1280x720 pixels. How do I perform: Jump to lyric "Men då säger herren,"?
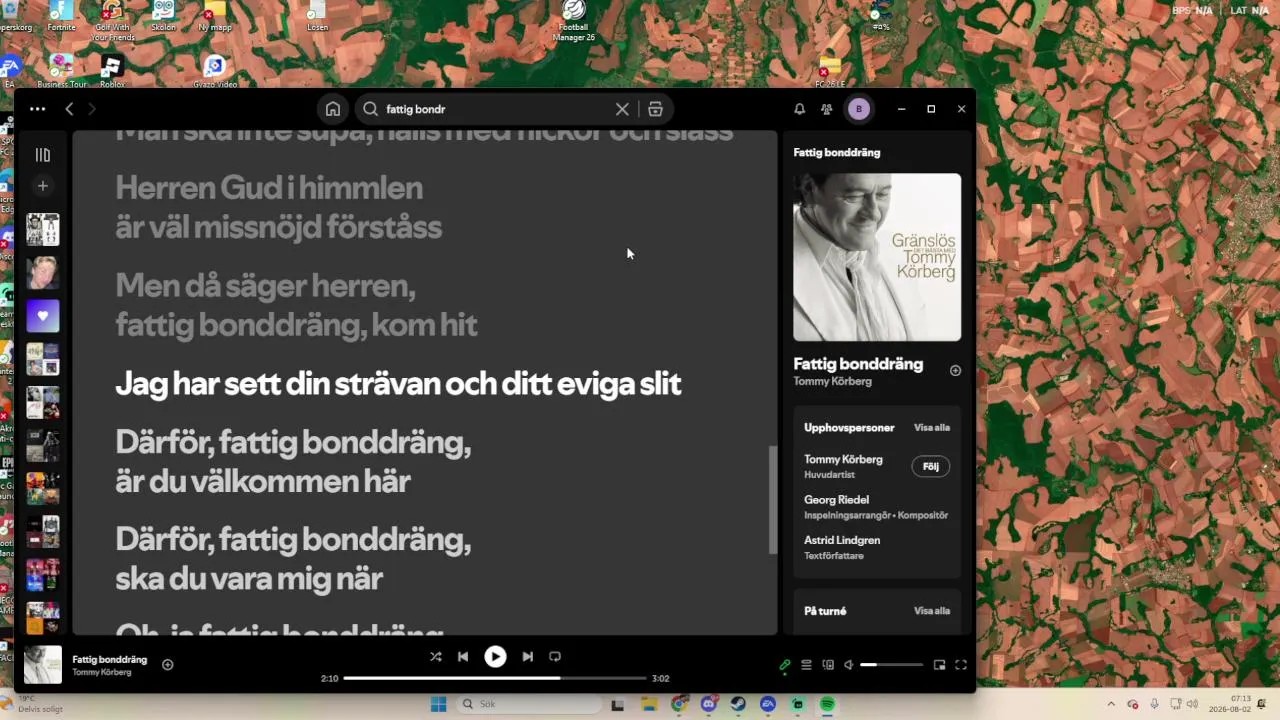point(265,286)
